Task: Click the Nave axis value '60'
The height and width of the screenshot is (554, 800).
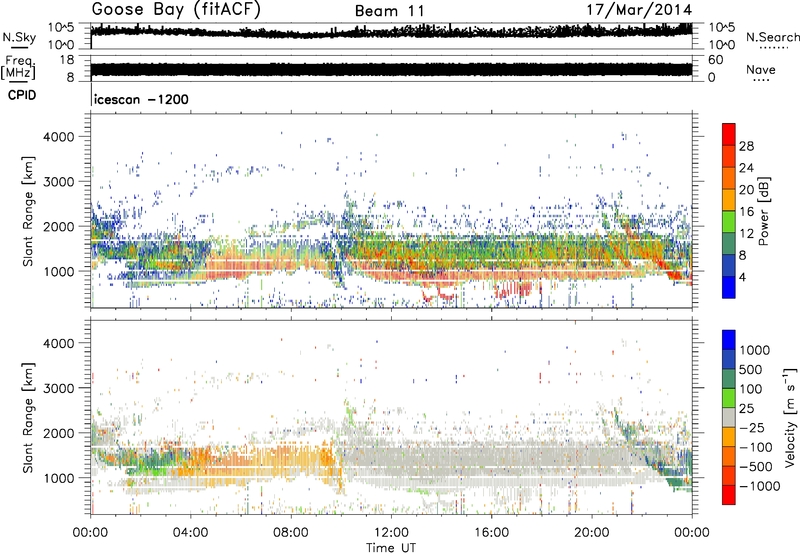Action: [716, 60]
